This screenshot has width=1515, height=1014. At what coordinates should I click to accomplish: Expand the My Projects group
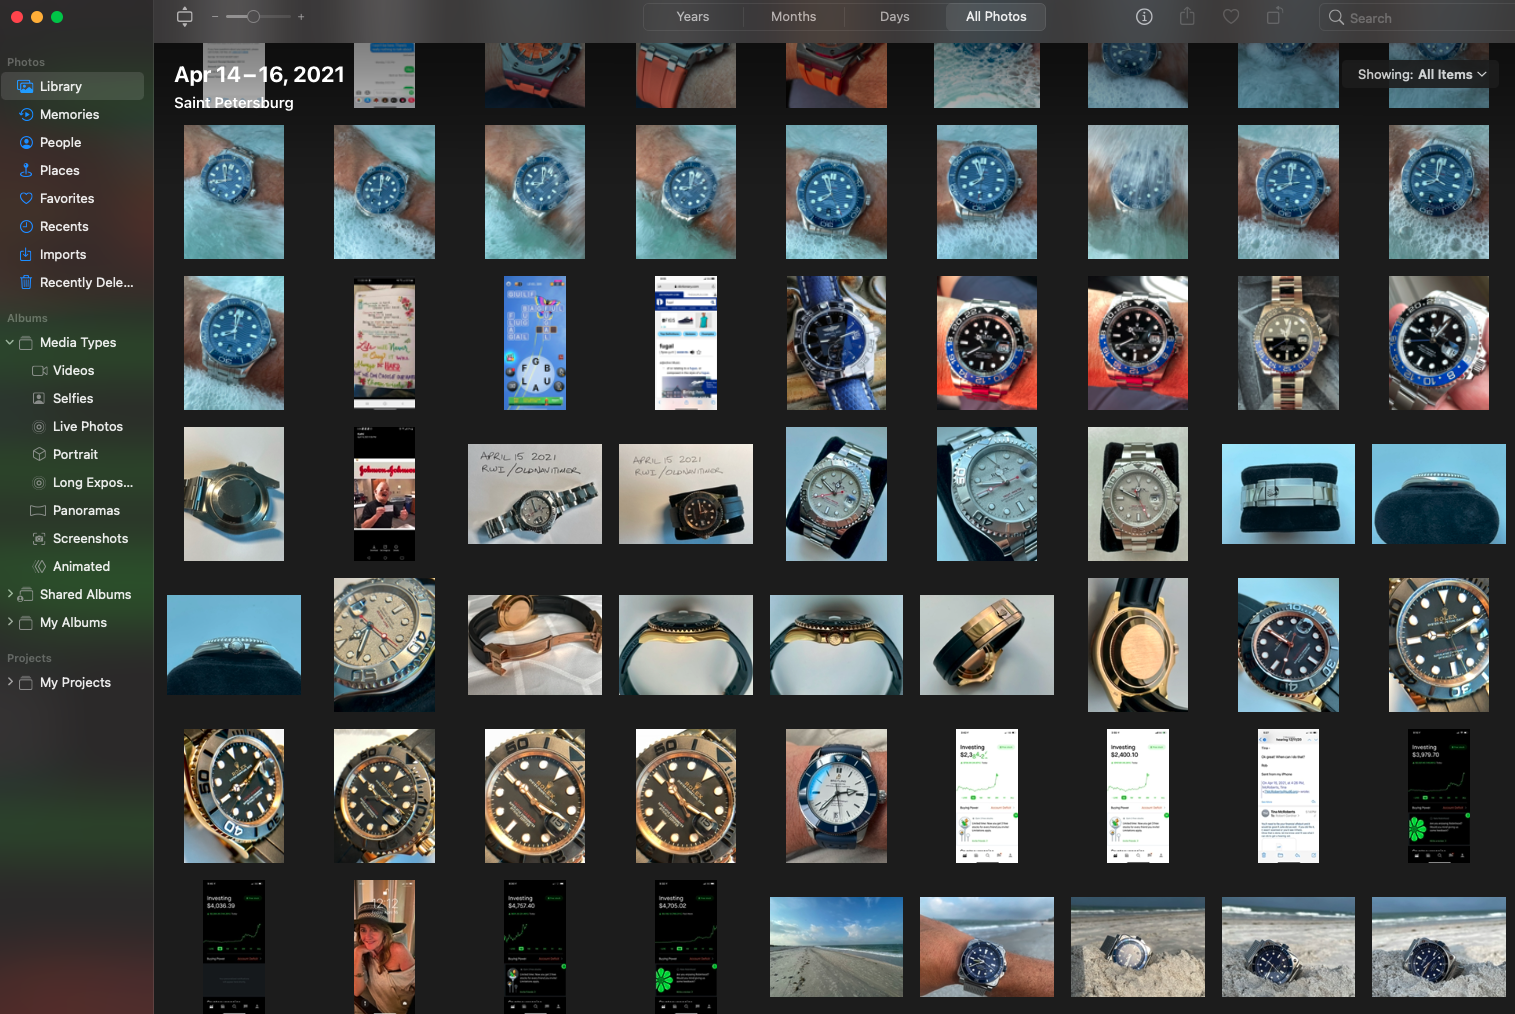click(10, 683)
